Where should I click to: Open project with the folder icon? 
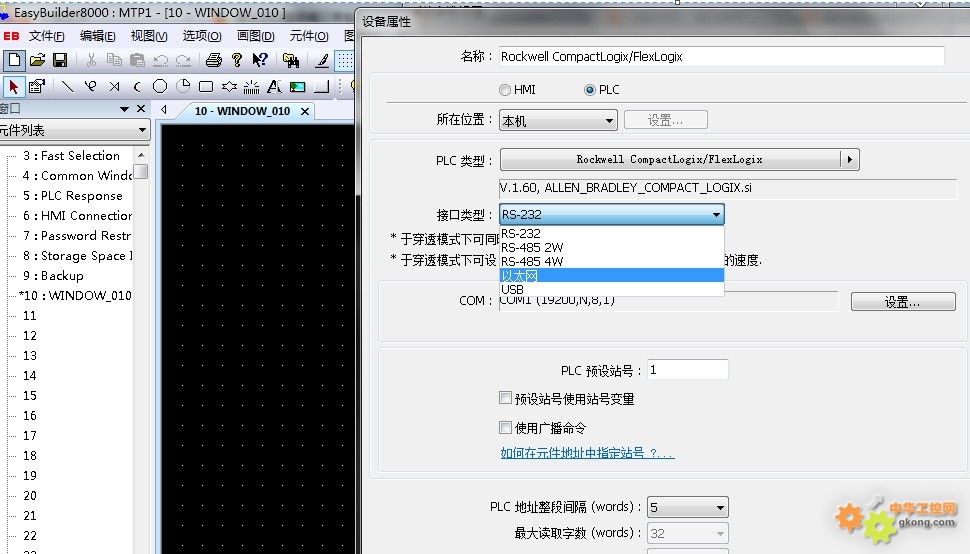point(37,60)
